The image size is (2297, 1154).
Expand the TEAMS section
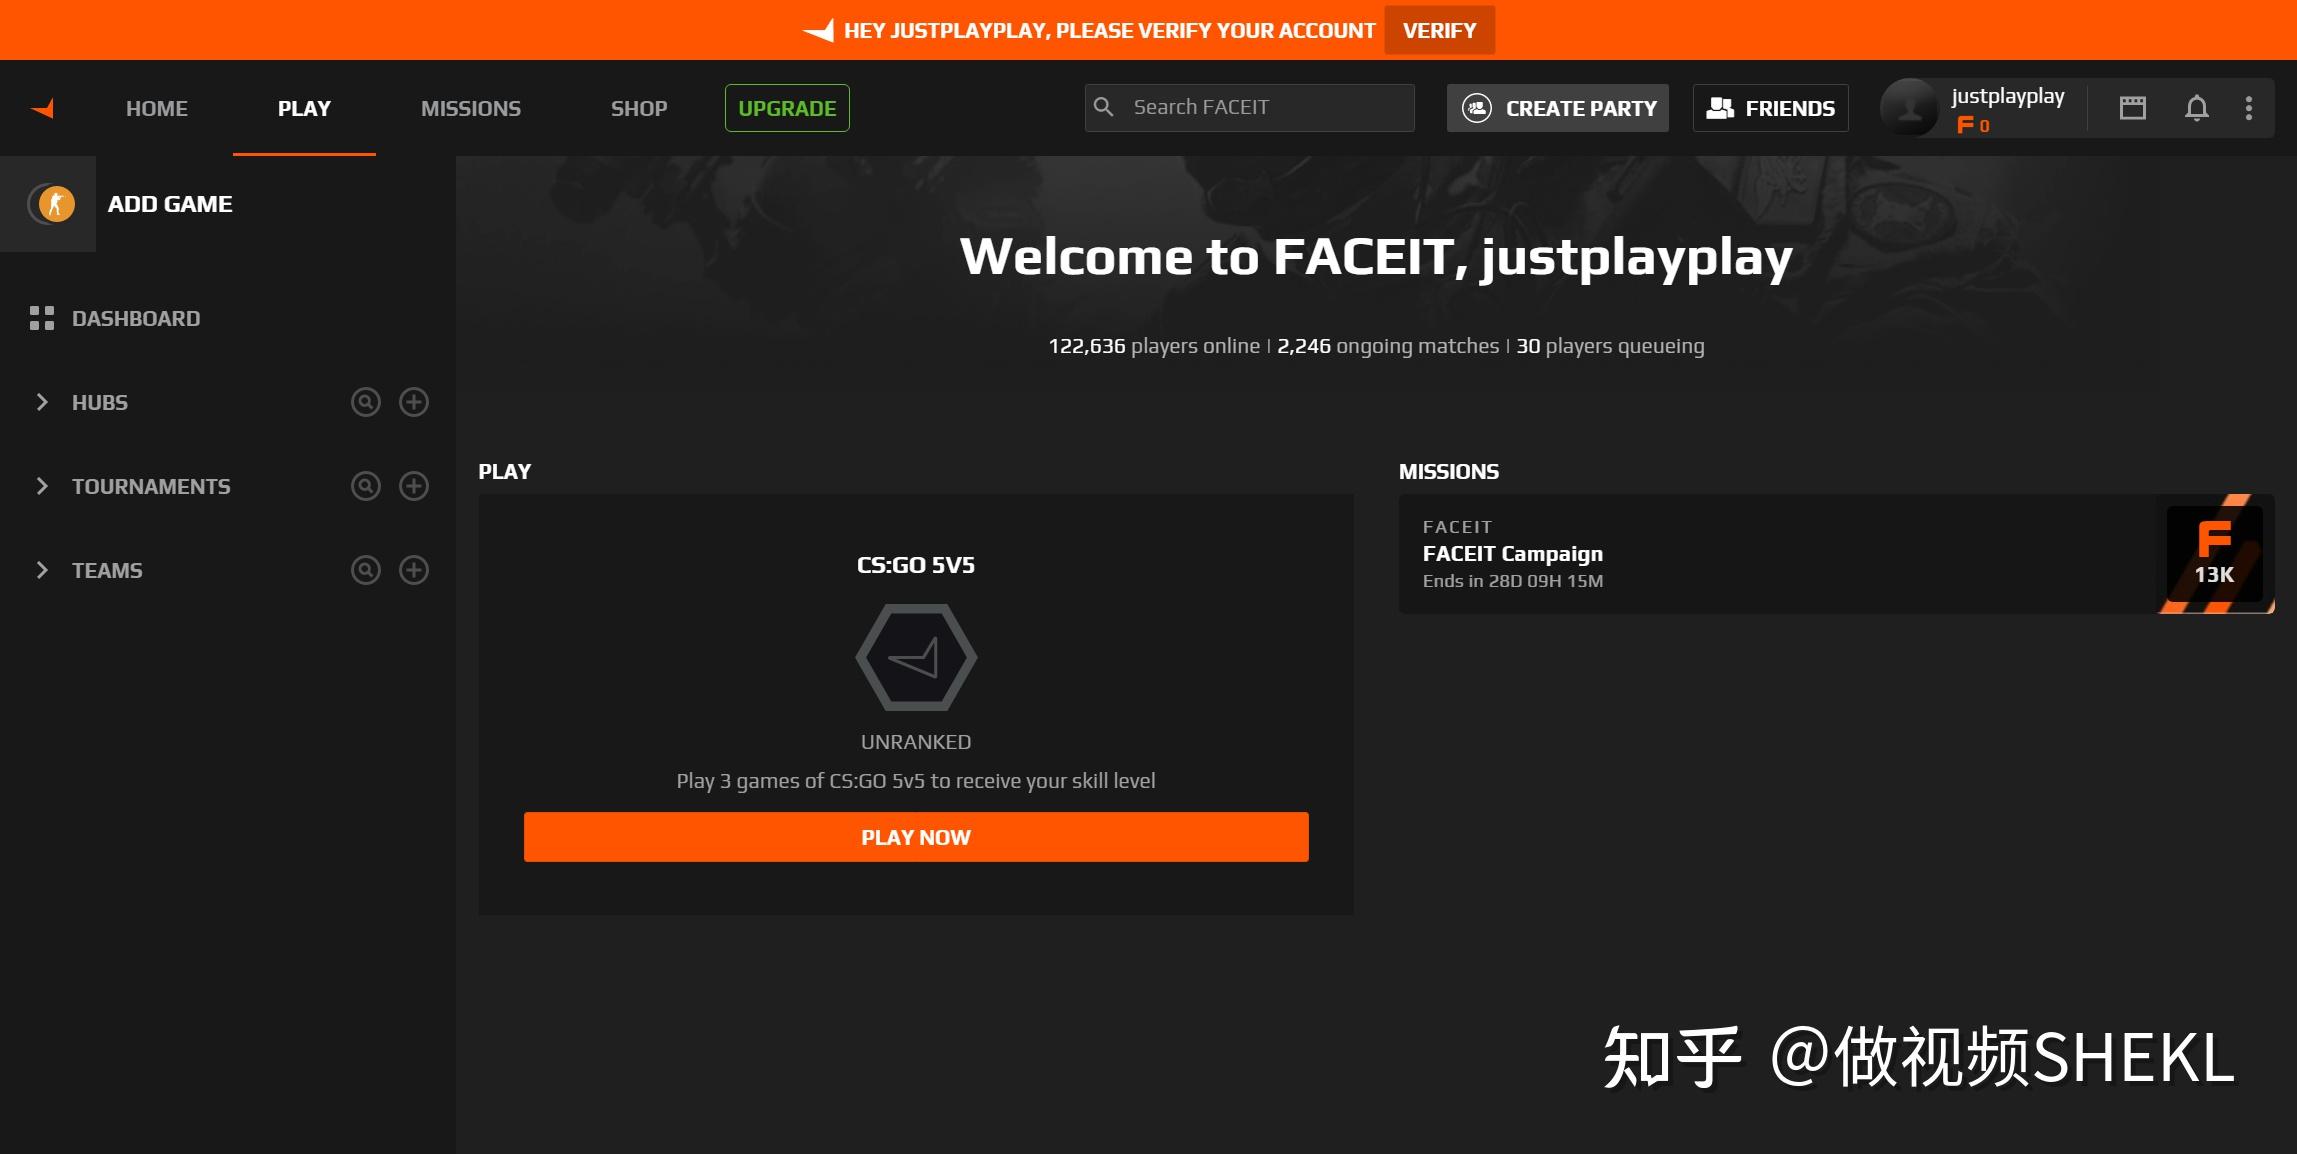[x=42, y=570]
